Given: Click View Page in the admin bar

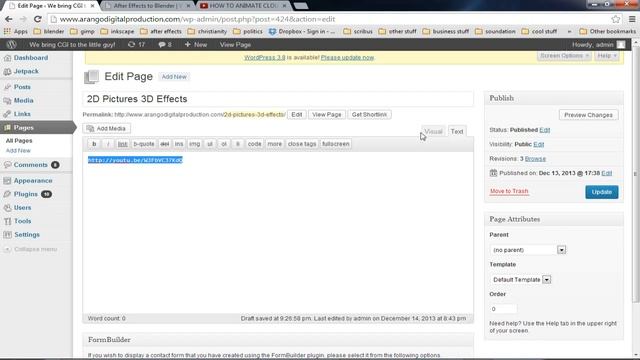Looking at the screenshot, I should pos(235,44).
